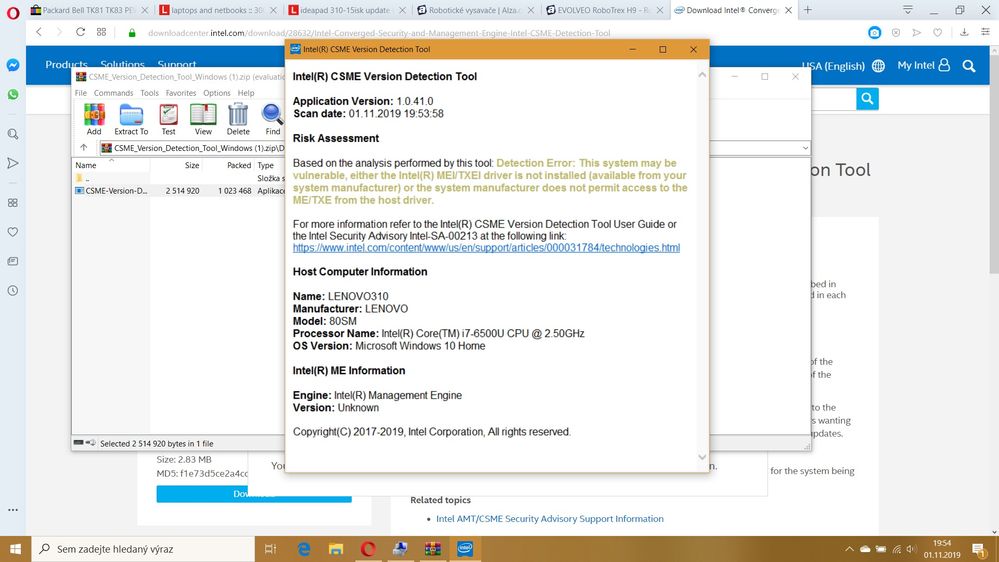Click Intel AMT/CSME Security Advisory link

pos(550,519)
